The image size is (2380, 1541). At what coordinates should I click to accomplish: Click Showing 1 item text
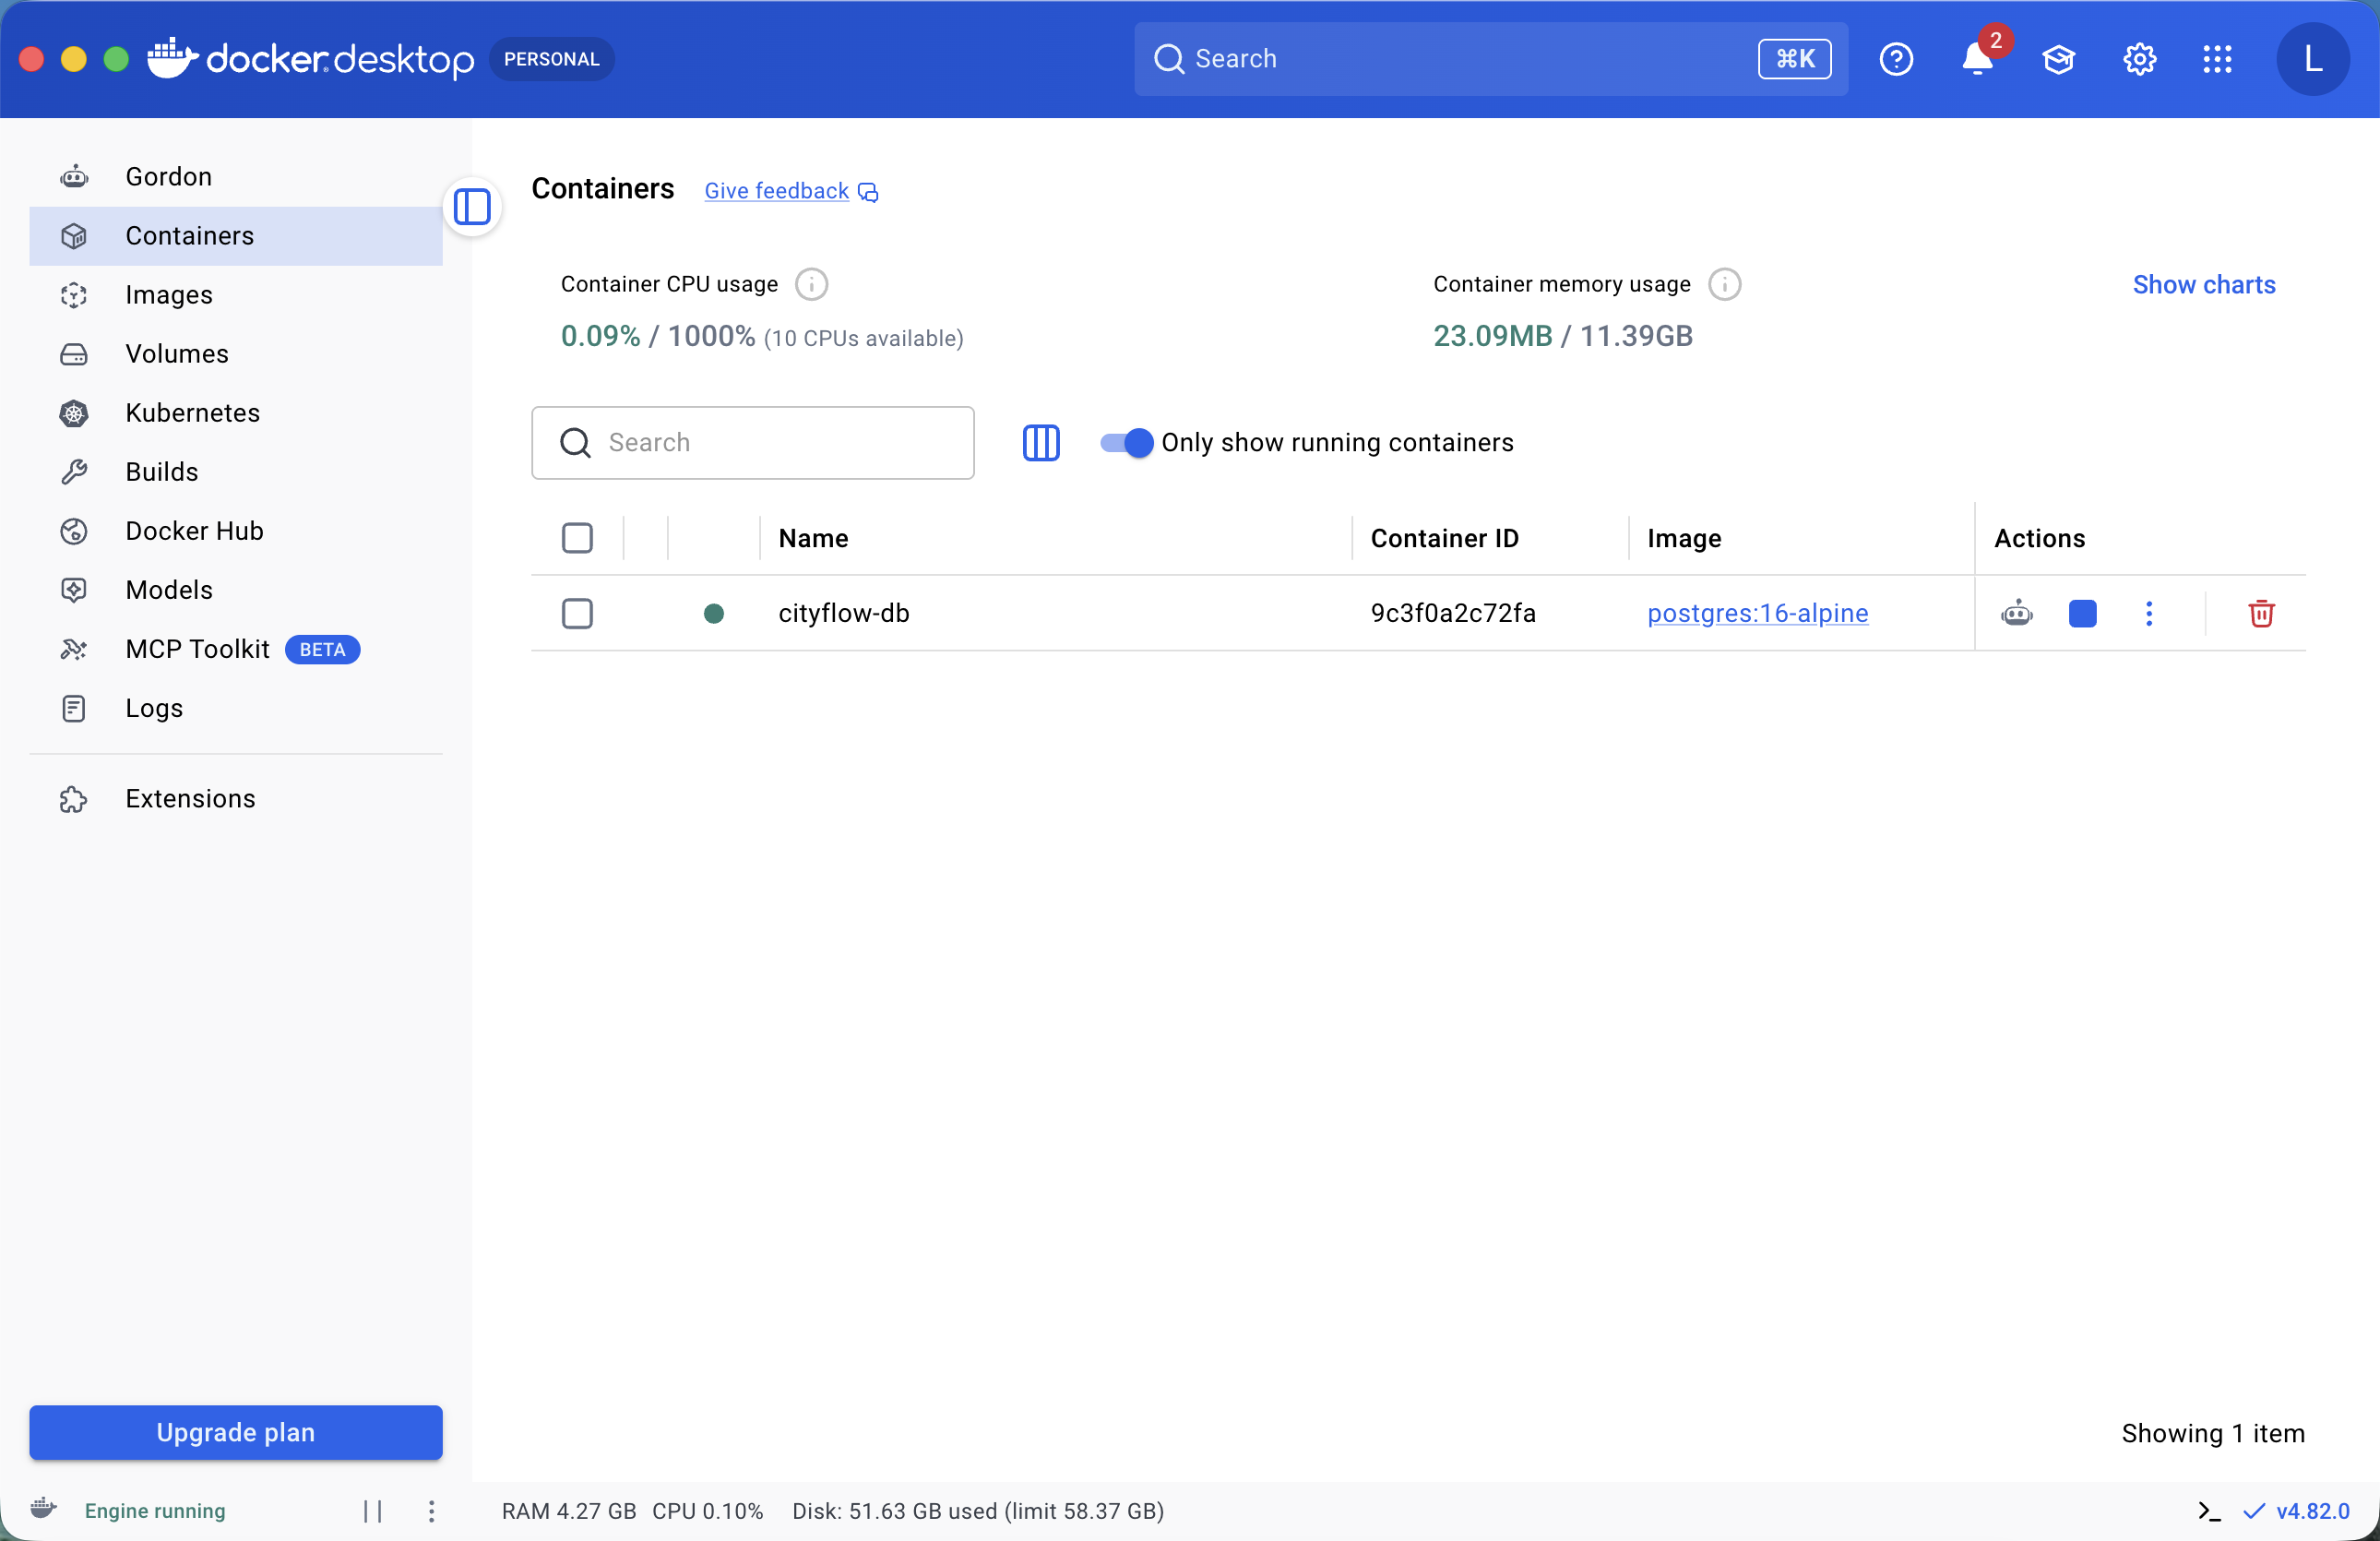2212,1432
